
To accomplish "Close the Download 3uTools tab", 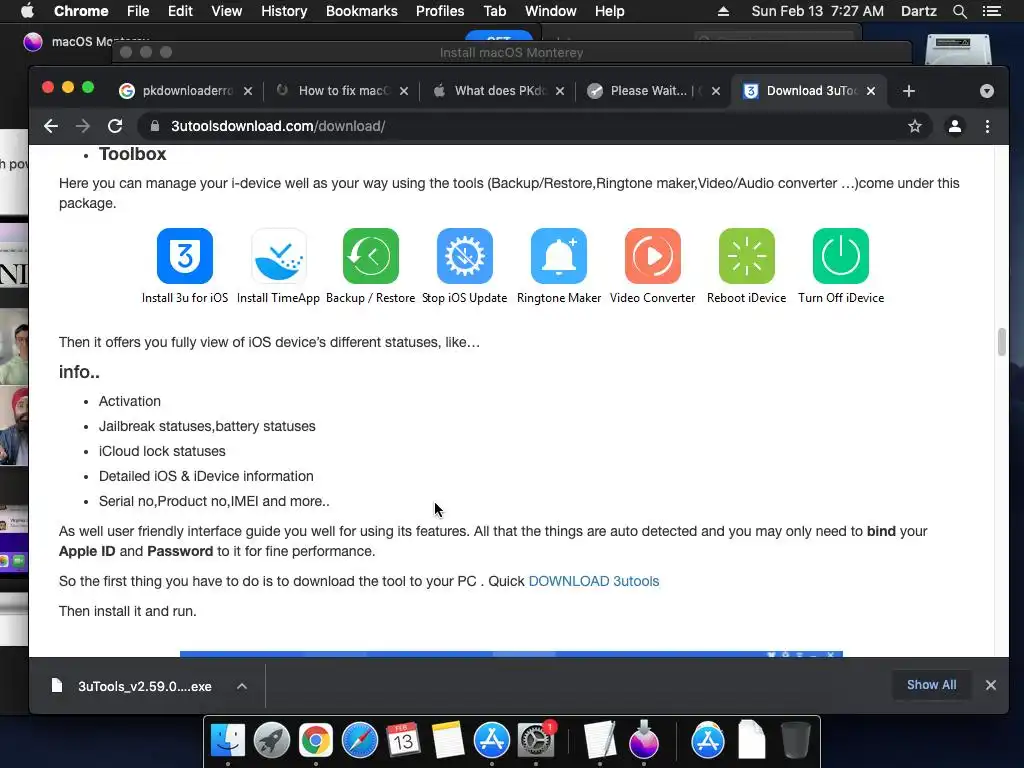I will 871,91.
